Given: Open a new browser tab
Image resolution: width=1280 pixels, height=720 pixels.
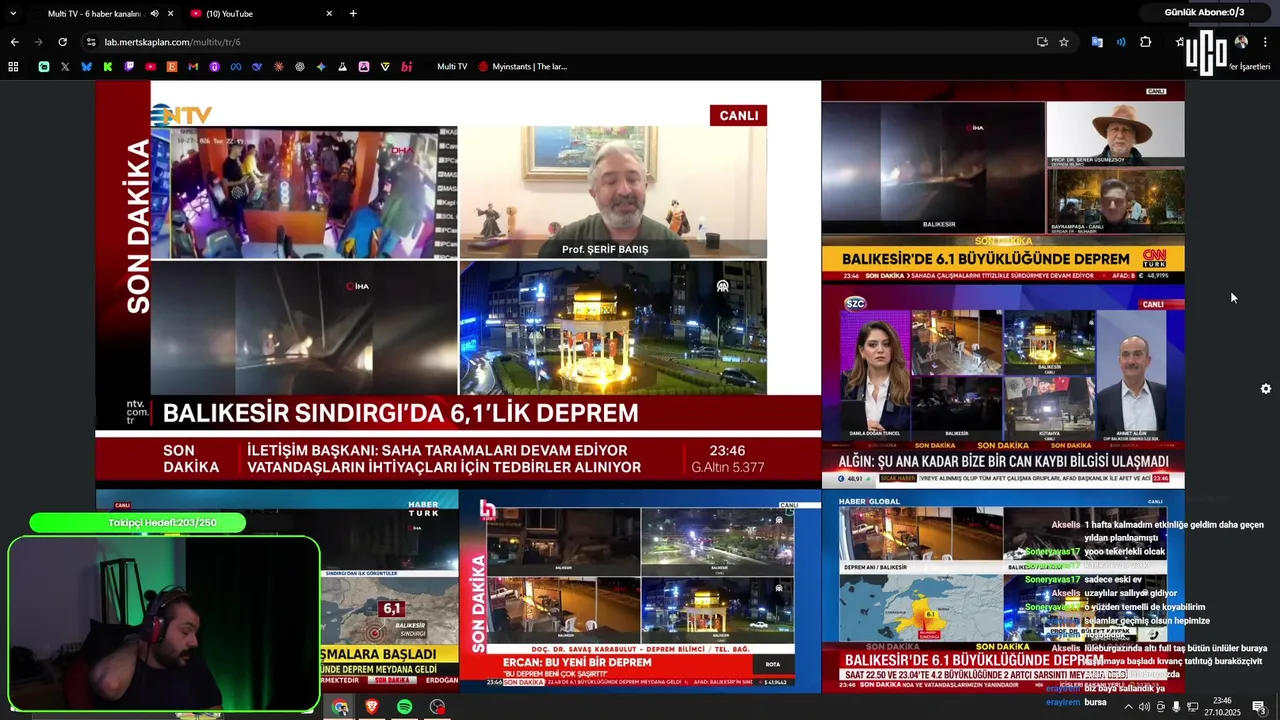Looking at the screenshot, I should (x=353, y=14).
